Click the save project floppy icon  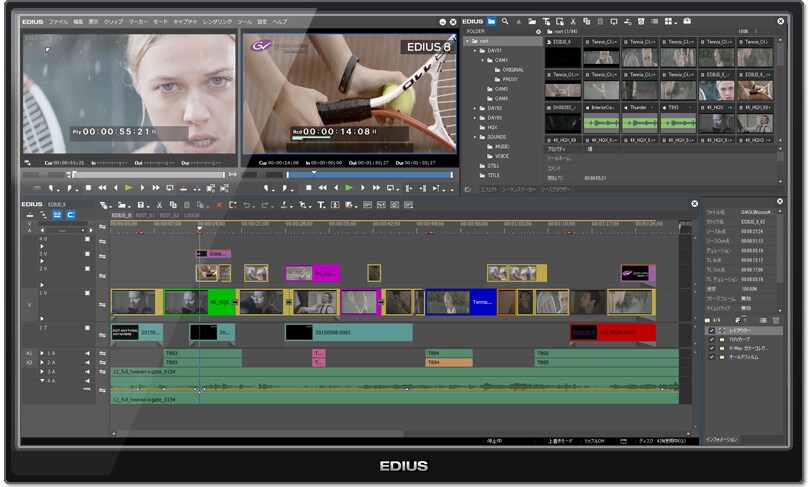coord(141,205)
